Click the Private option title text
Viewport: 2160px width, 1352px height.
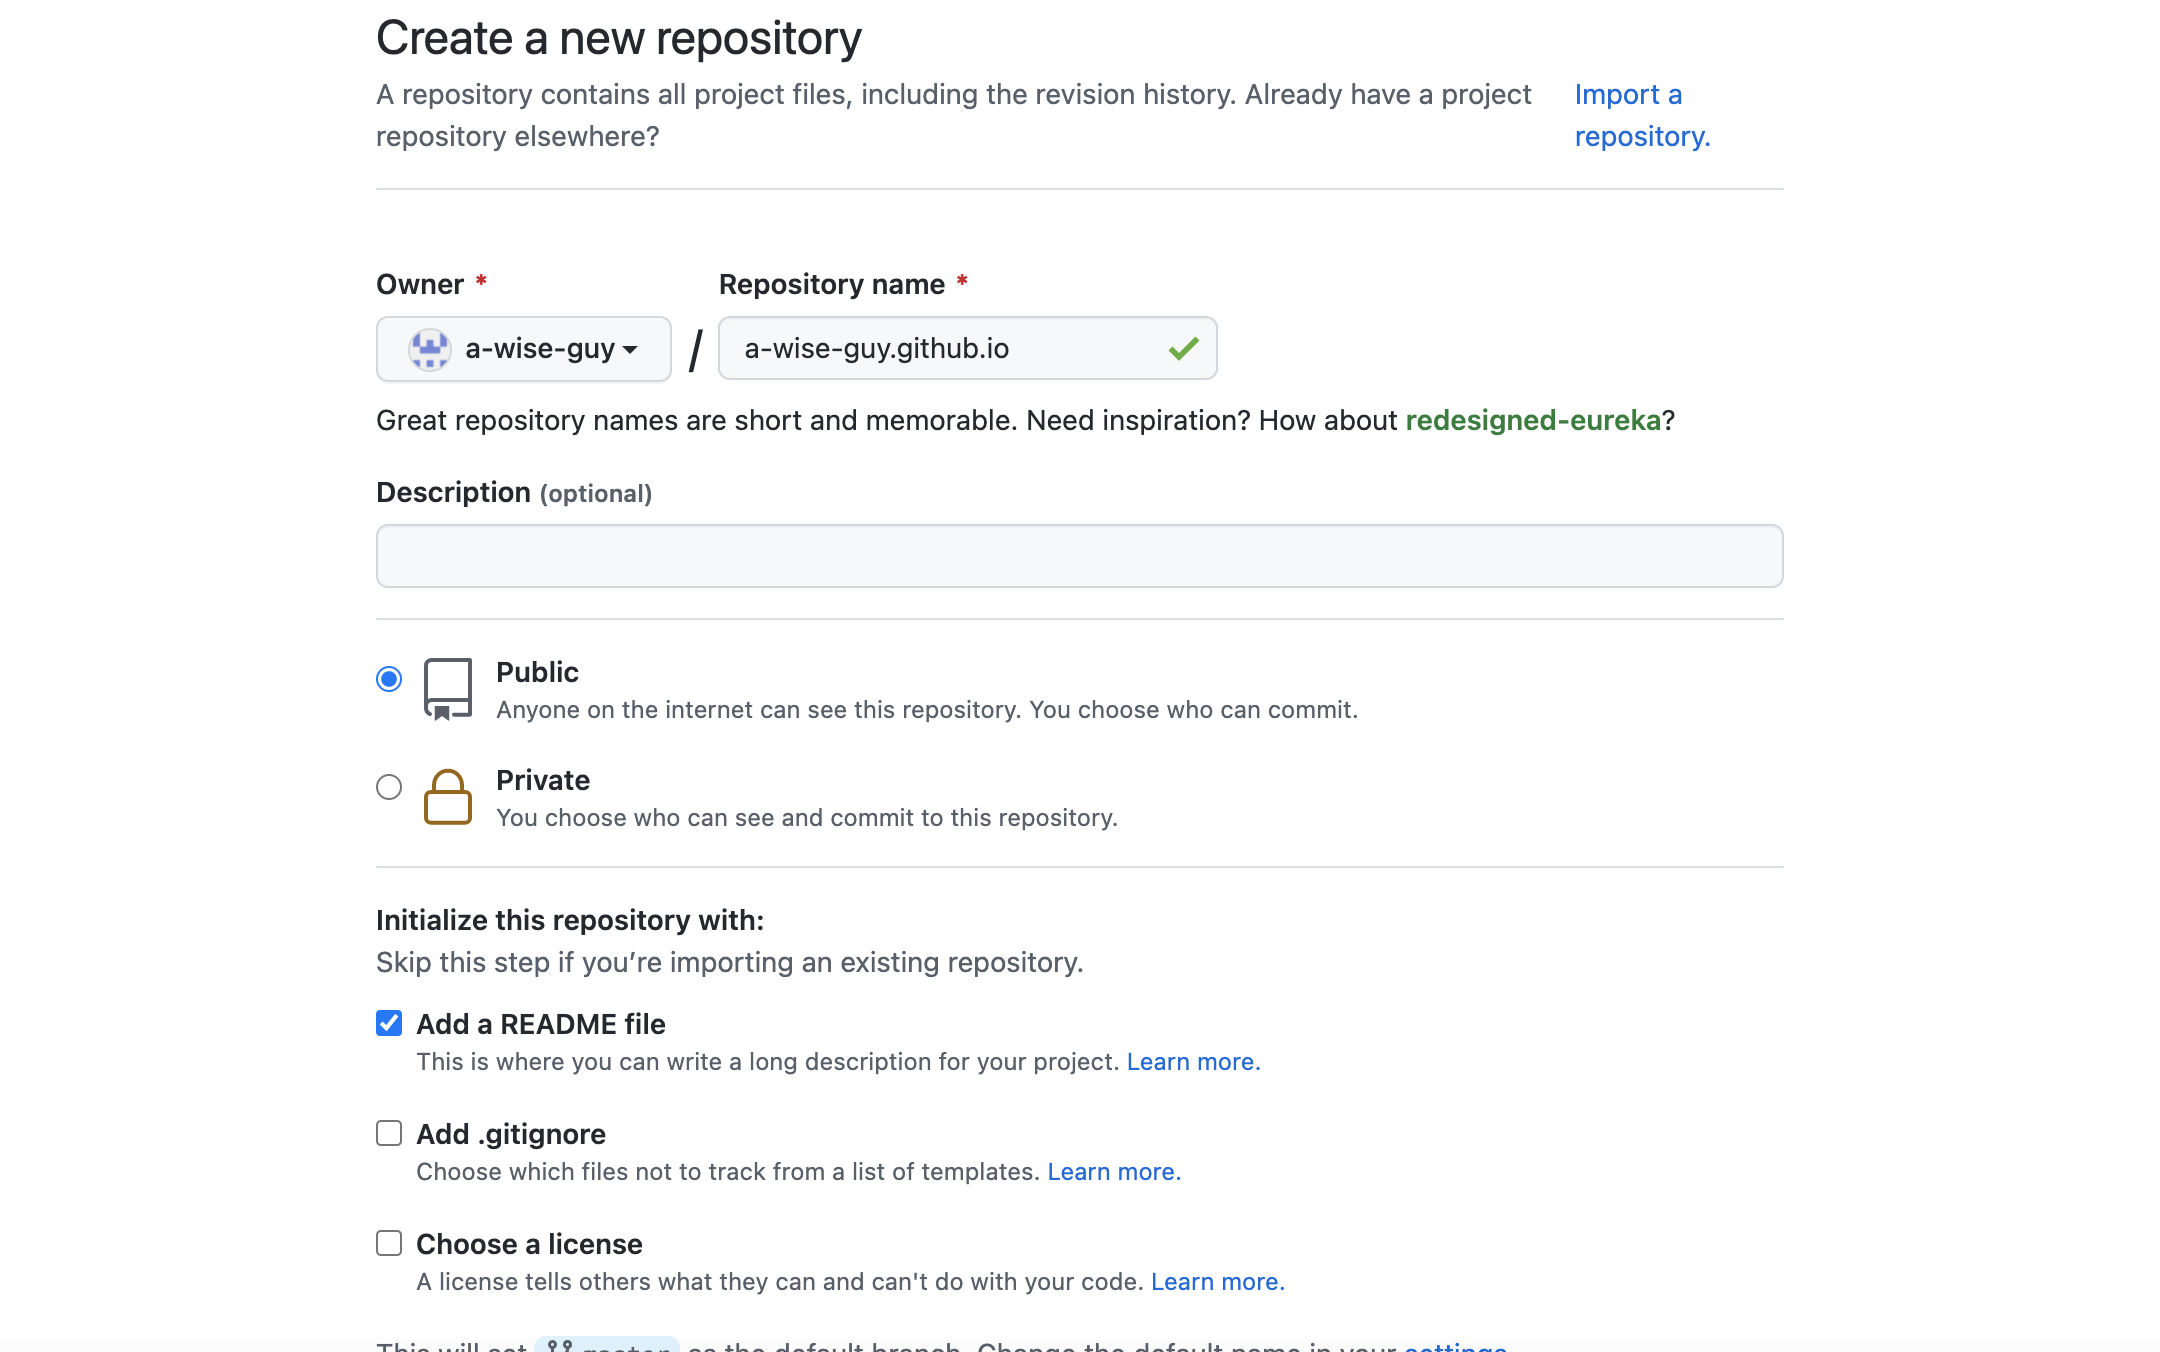[542, 780]
